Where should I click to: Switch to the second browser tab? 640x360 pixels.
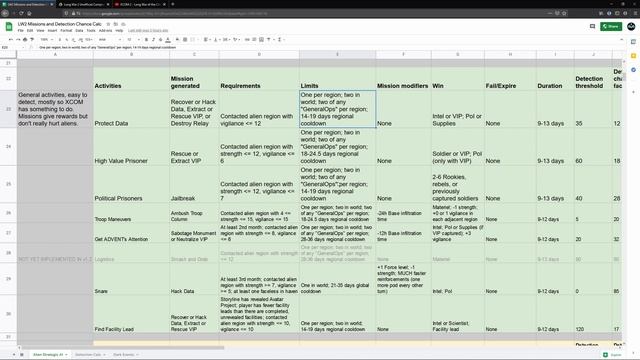point(83,4)
